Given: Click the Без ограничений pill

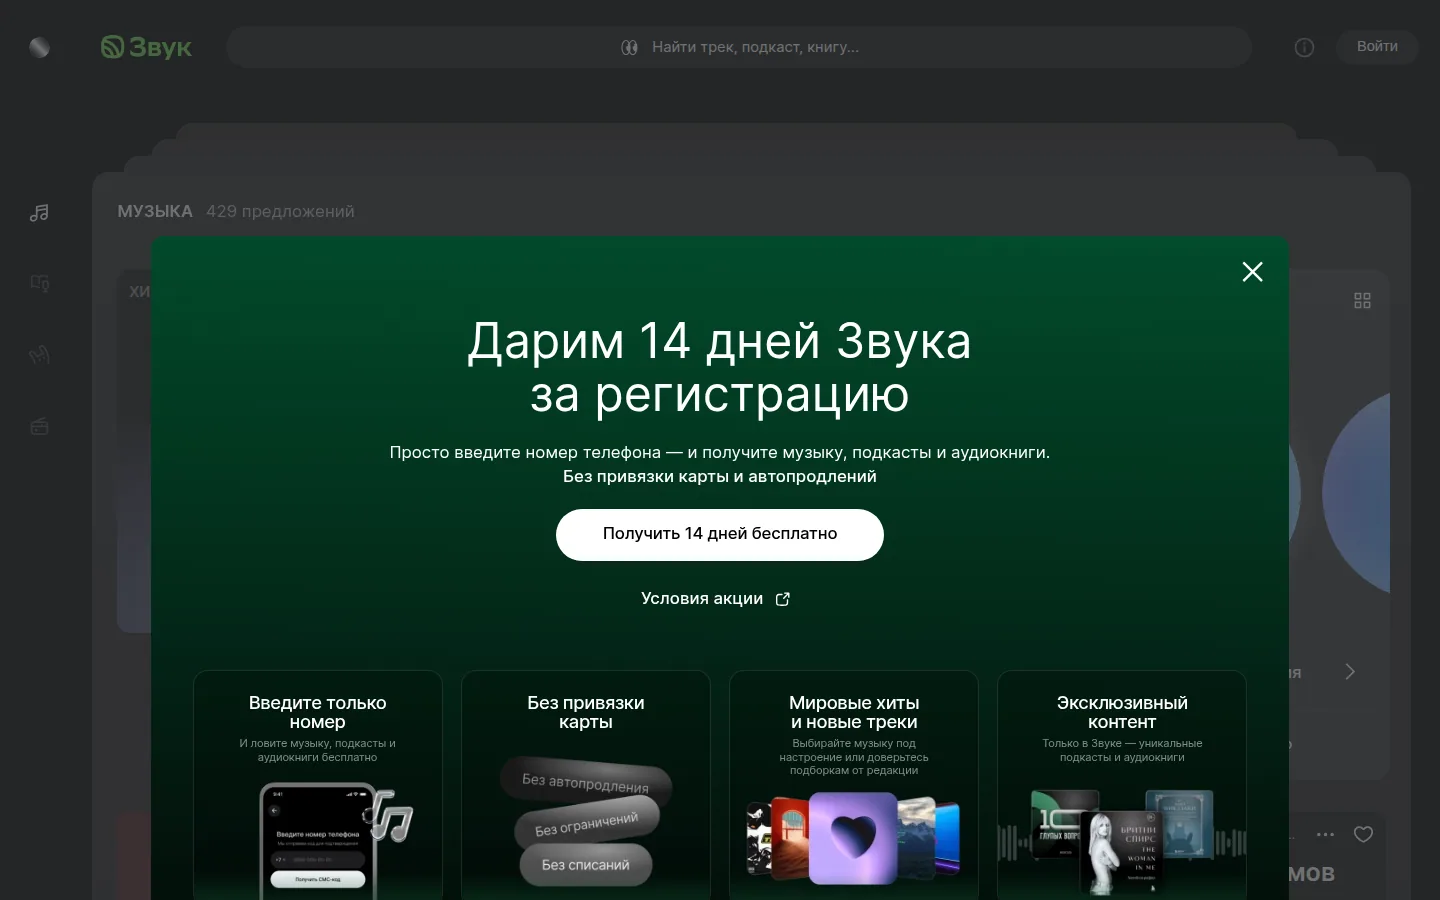Looking at the screenshot, I should point(586,824).
